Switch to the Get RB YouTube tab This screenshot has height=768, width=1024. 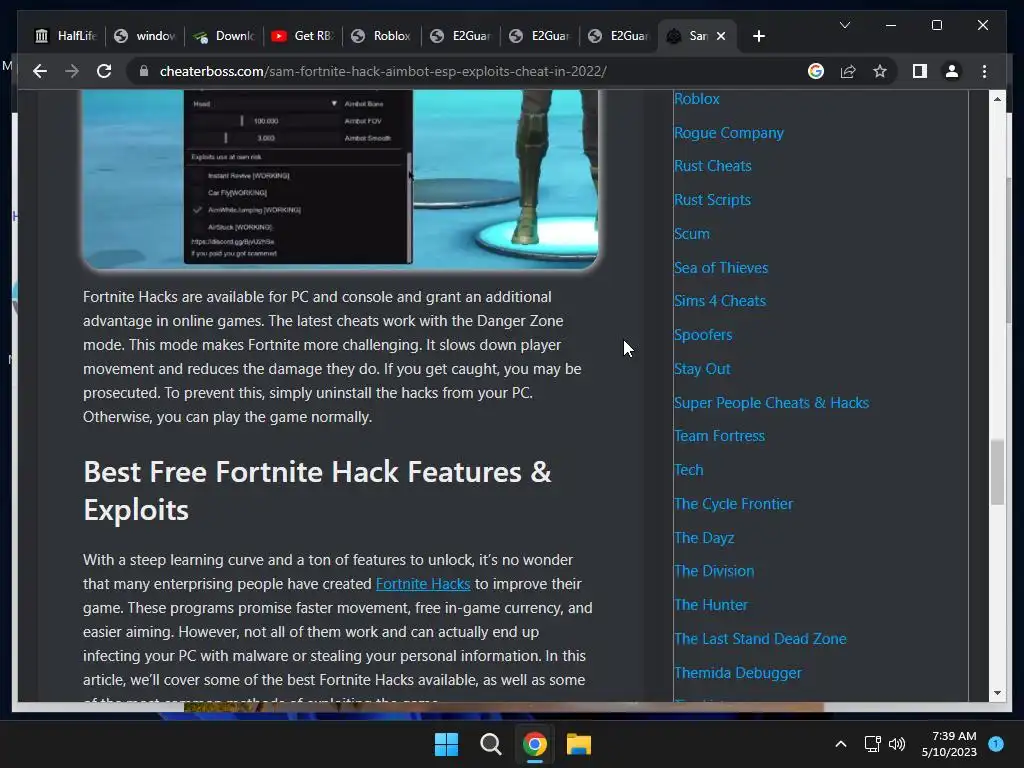tap(302, 36)
